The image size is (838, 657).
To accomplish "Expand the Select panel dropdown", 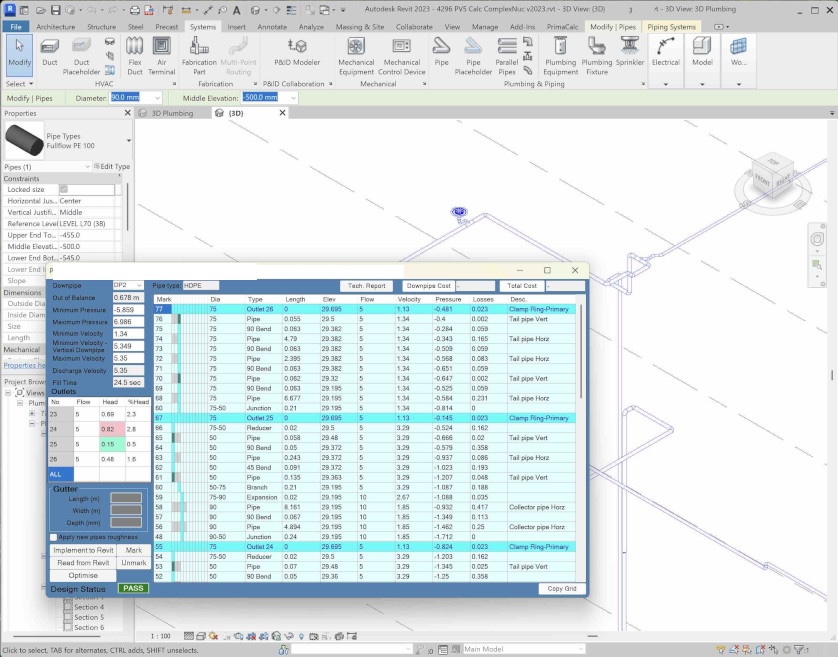I will coord(20,84).
